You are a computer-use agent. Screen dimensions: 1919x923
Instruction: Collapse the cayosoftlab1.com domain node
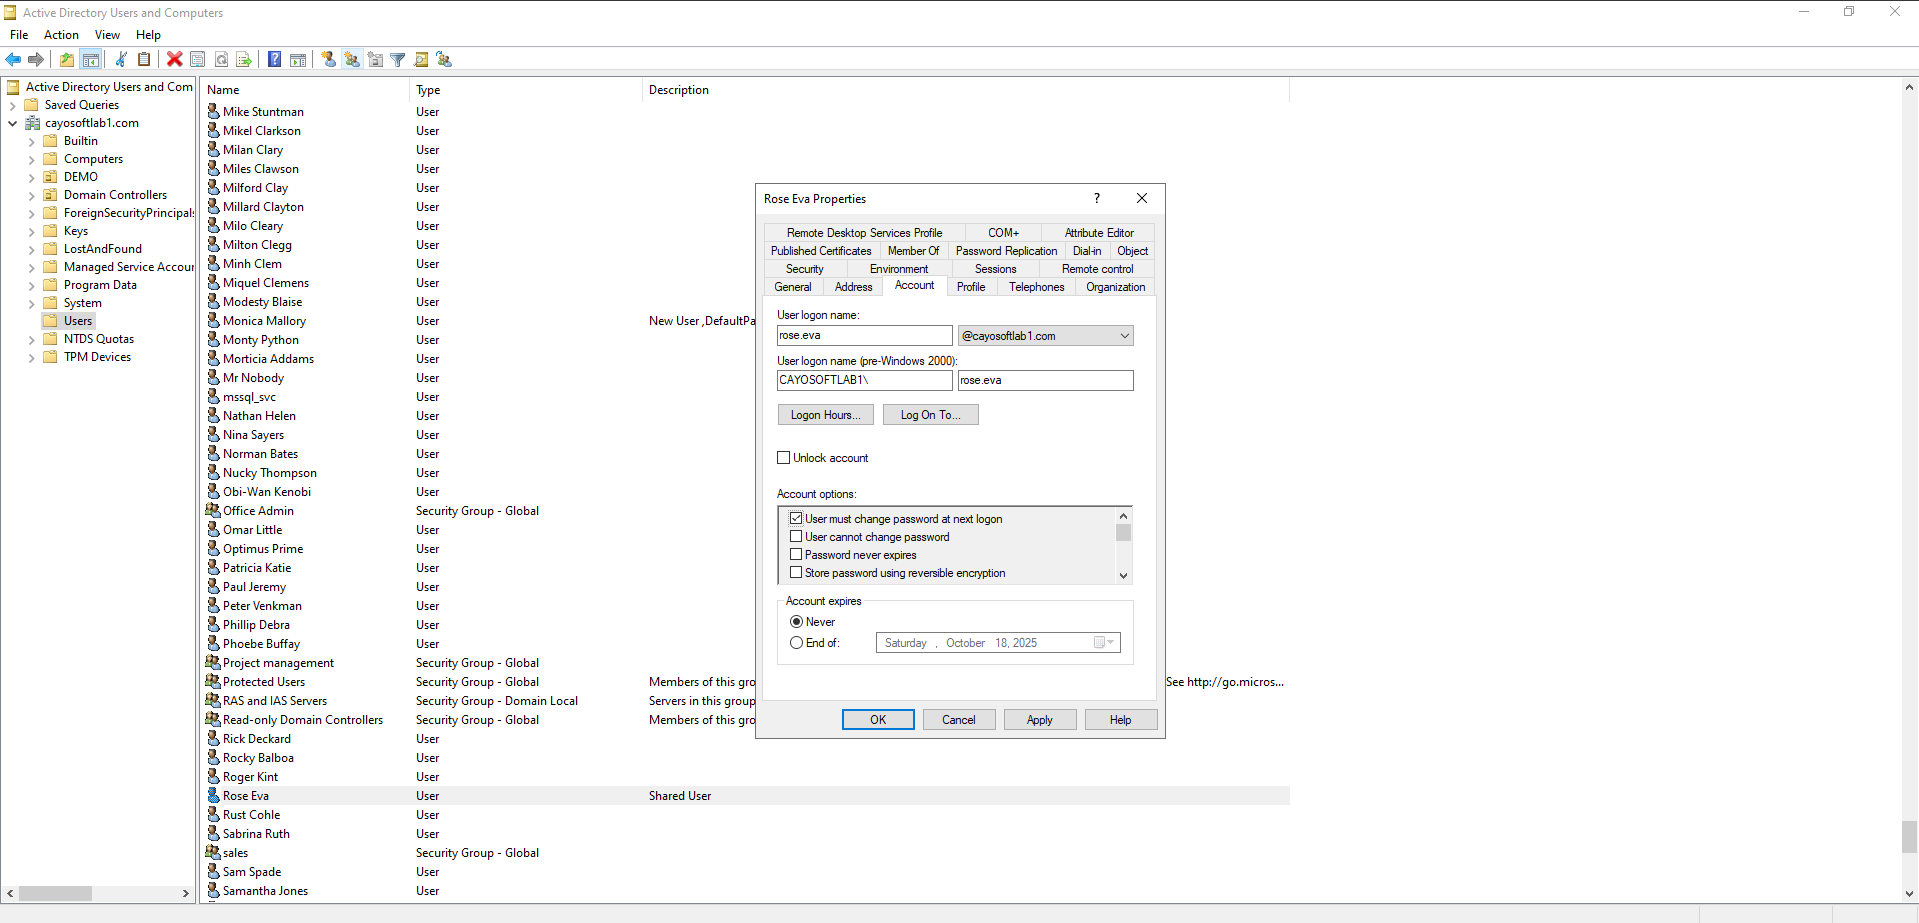tap(12, 124)
